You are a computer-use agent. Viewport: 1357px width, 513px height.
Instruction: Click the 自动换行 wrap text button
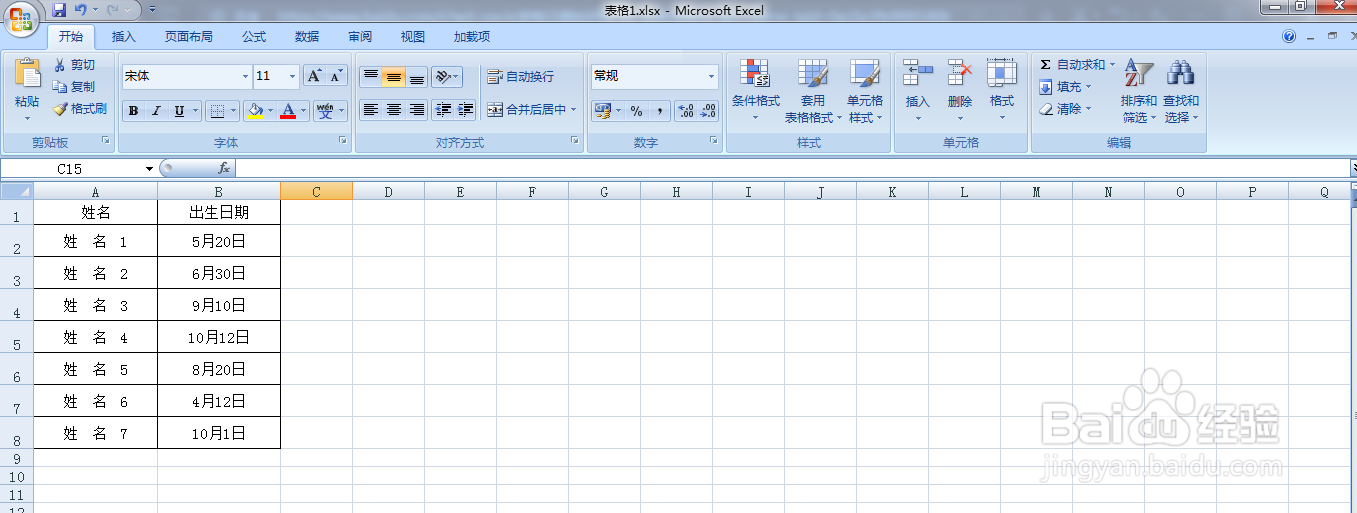click(x=520, y=76)
